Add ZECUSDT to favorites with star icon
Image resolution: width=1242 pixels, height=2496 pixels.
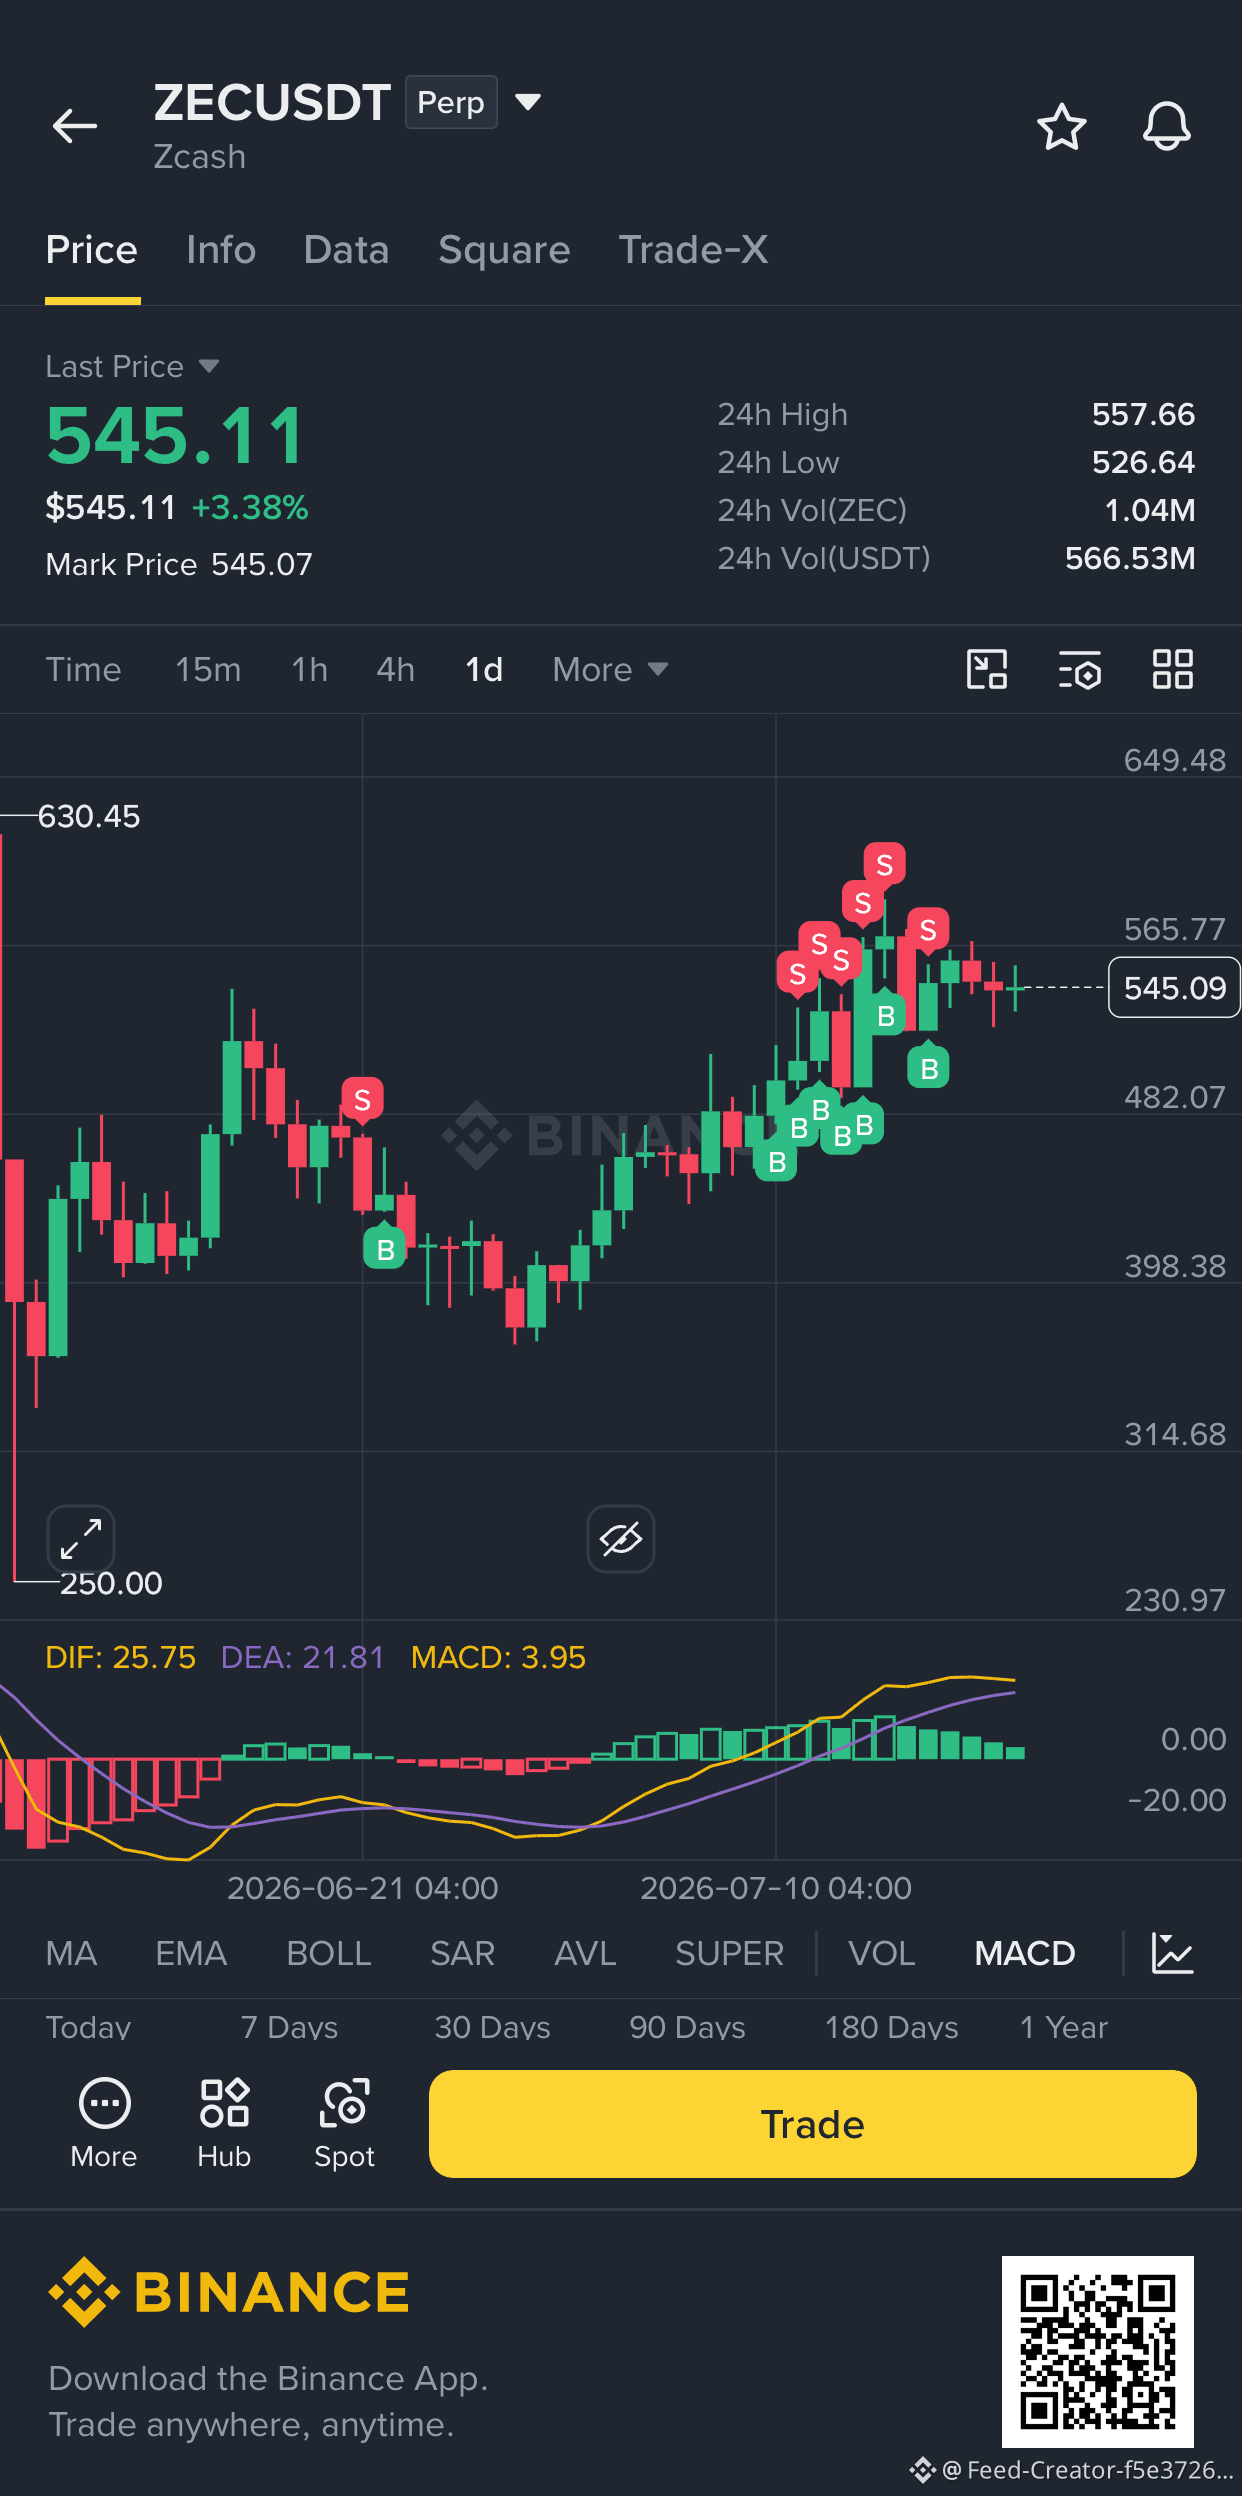tap(1061, 127)
